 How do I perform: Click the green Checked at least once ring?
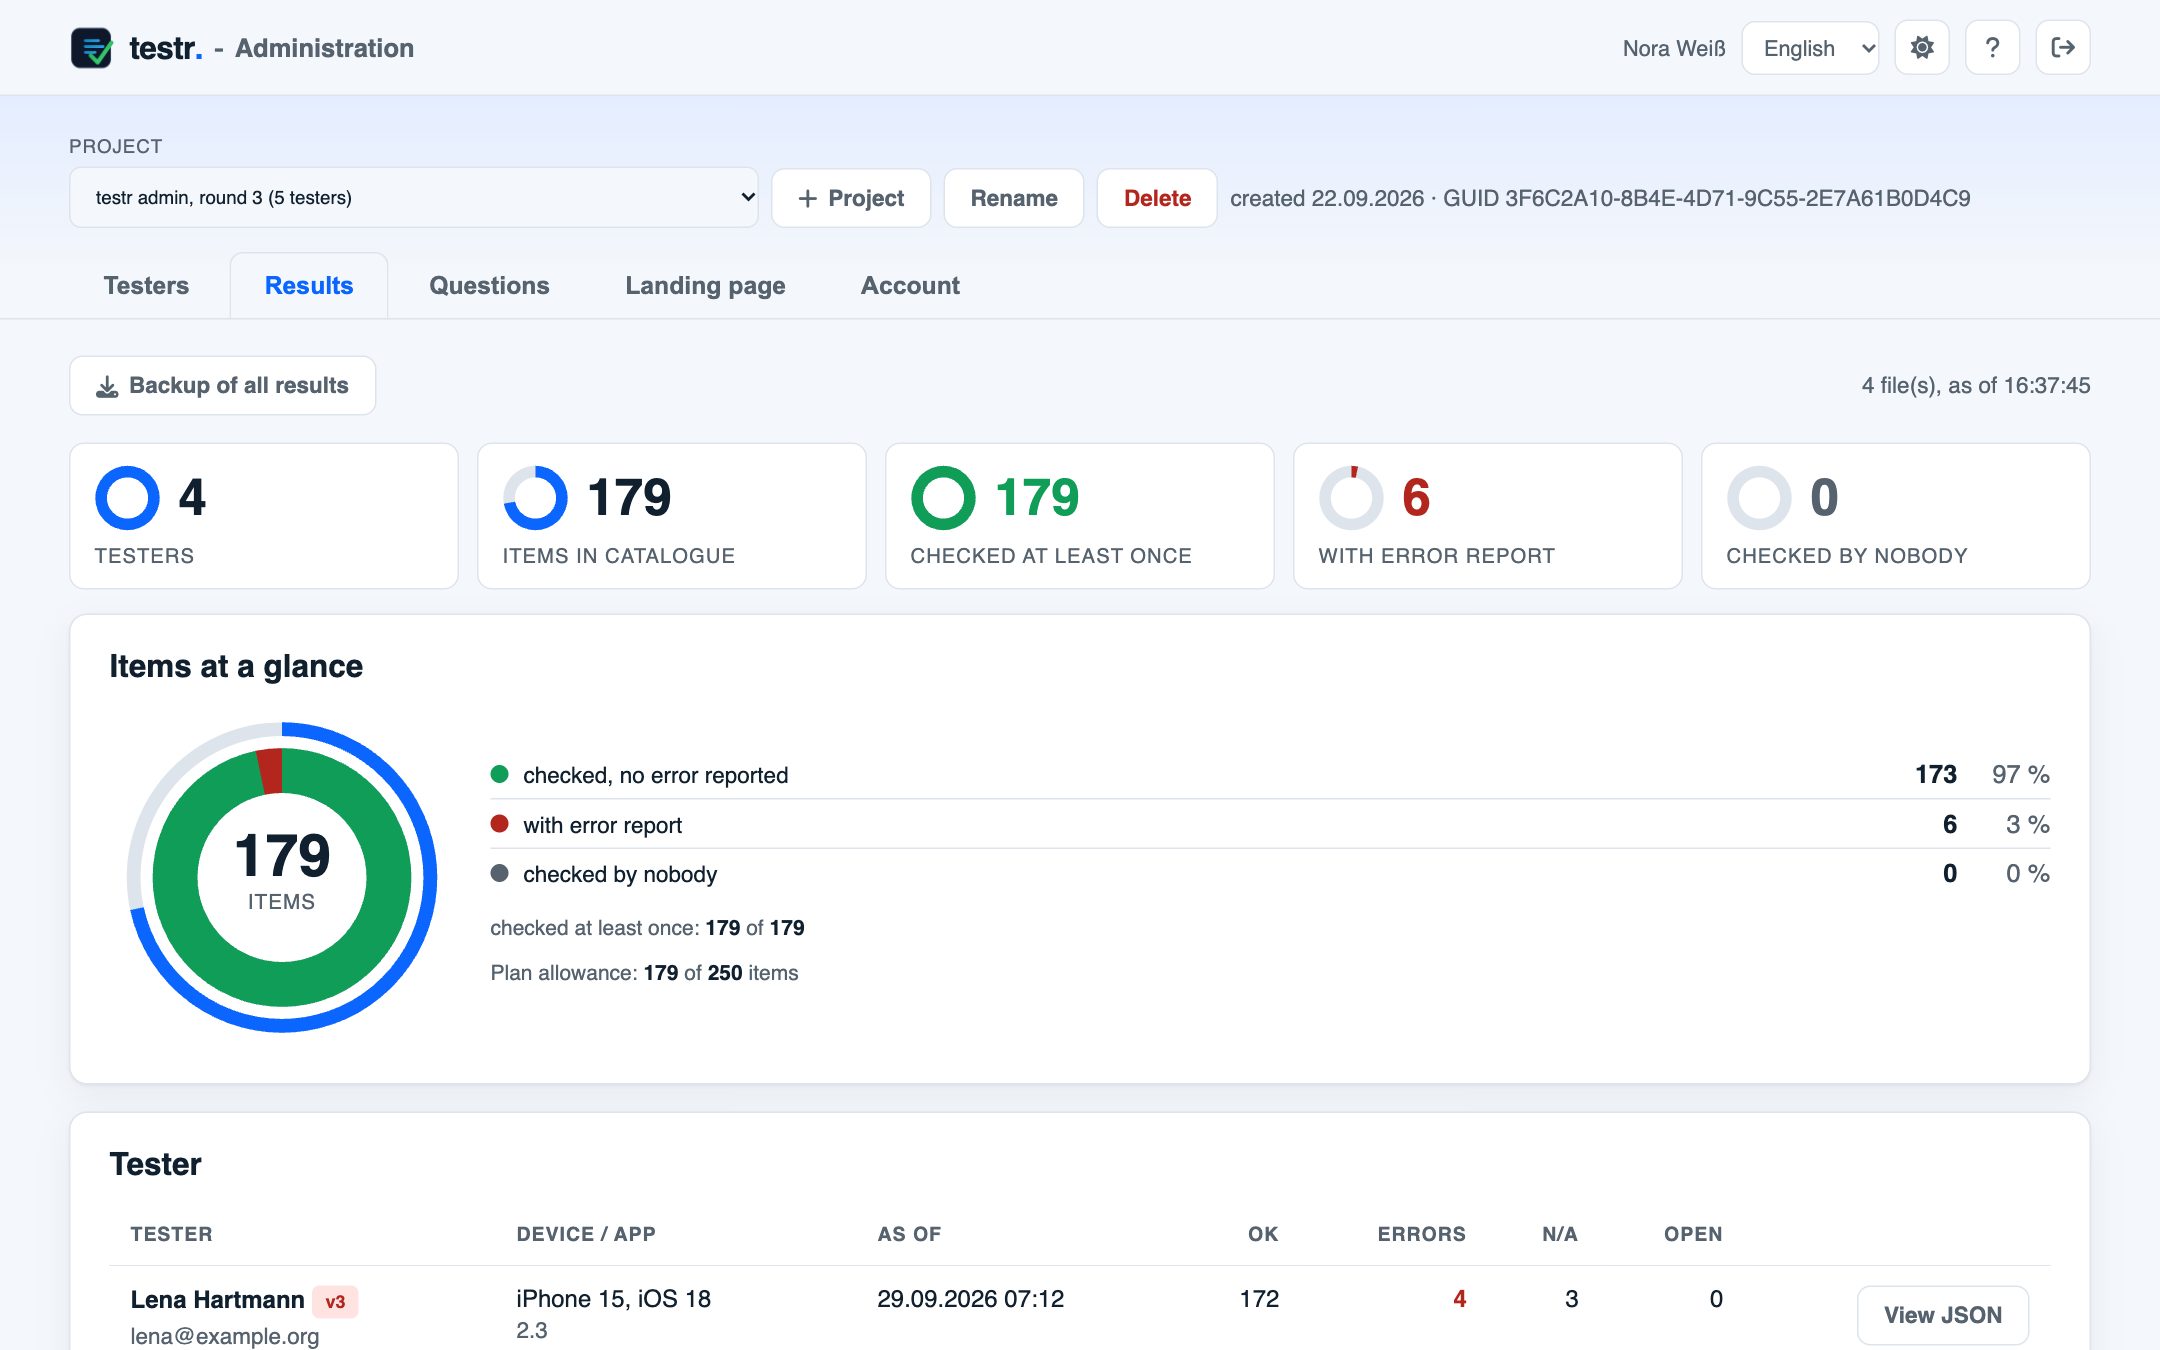(943, 497)
